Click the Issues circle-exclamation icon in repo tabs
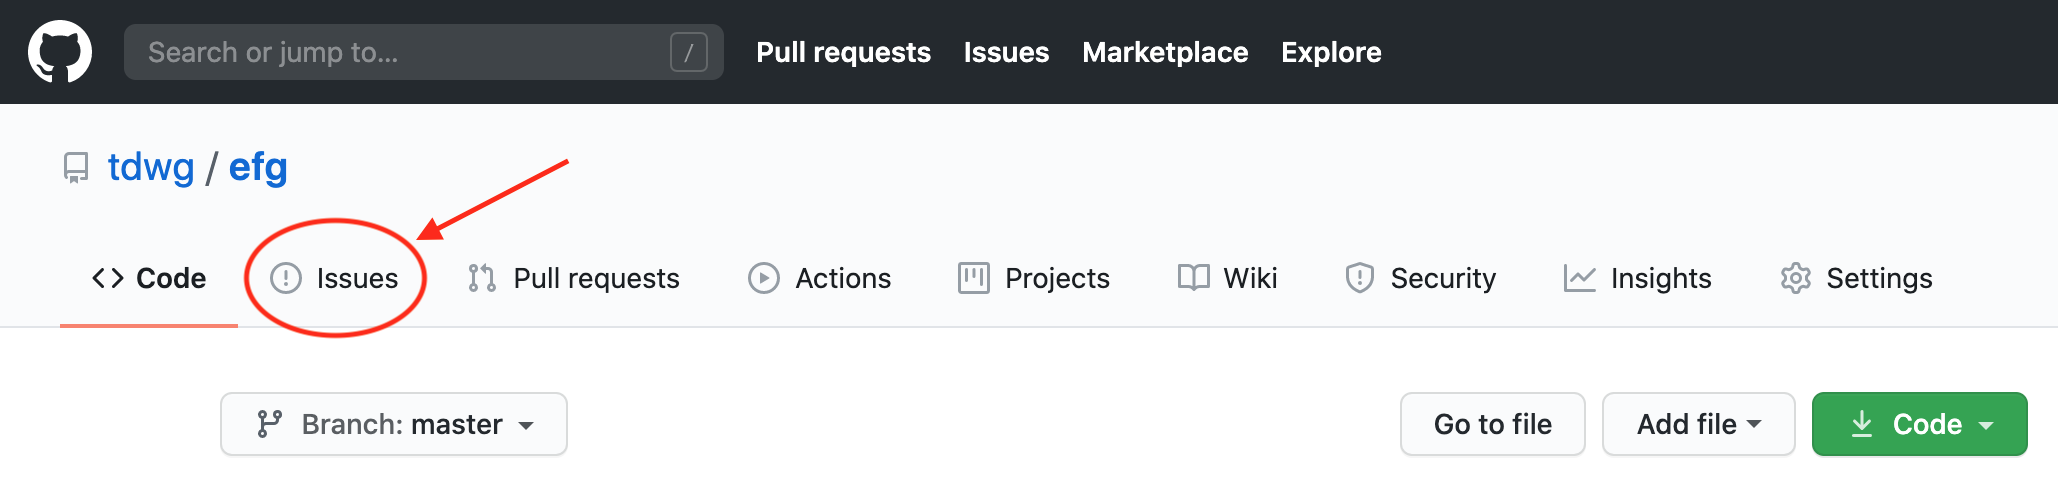This screenshot has height=486, width=2058. (x=286, y=278)
